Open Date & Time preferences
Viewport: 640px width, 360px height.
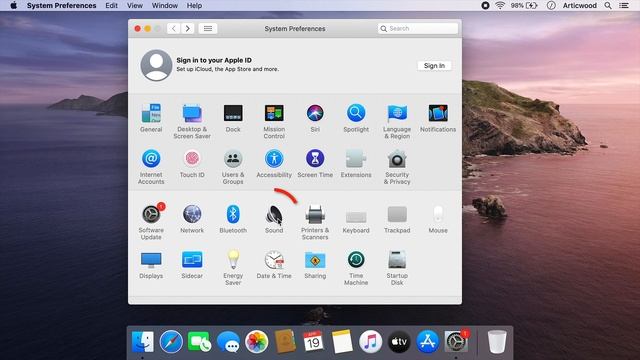coord(274,260)
